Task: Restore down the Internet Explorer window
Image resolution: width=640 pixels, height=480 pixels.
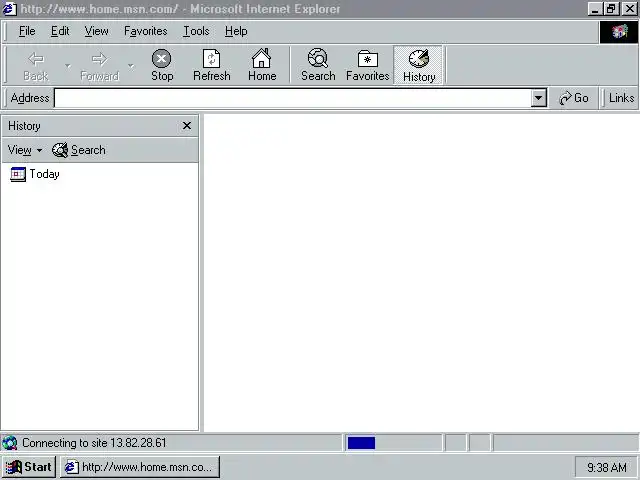Action: pos(611,9)
